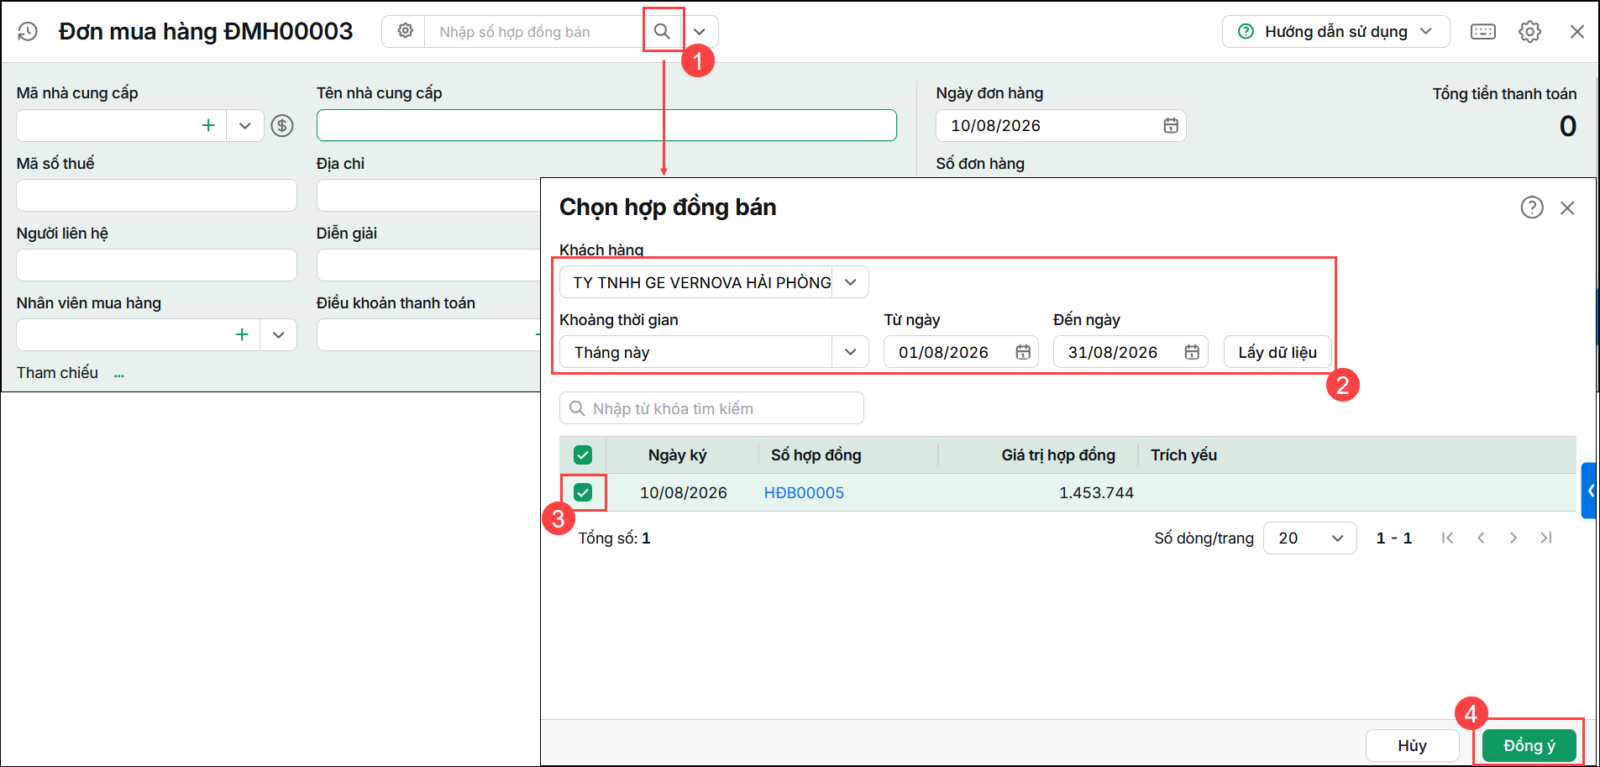Open contract link HĐB00005

click(804, 492)
